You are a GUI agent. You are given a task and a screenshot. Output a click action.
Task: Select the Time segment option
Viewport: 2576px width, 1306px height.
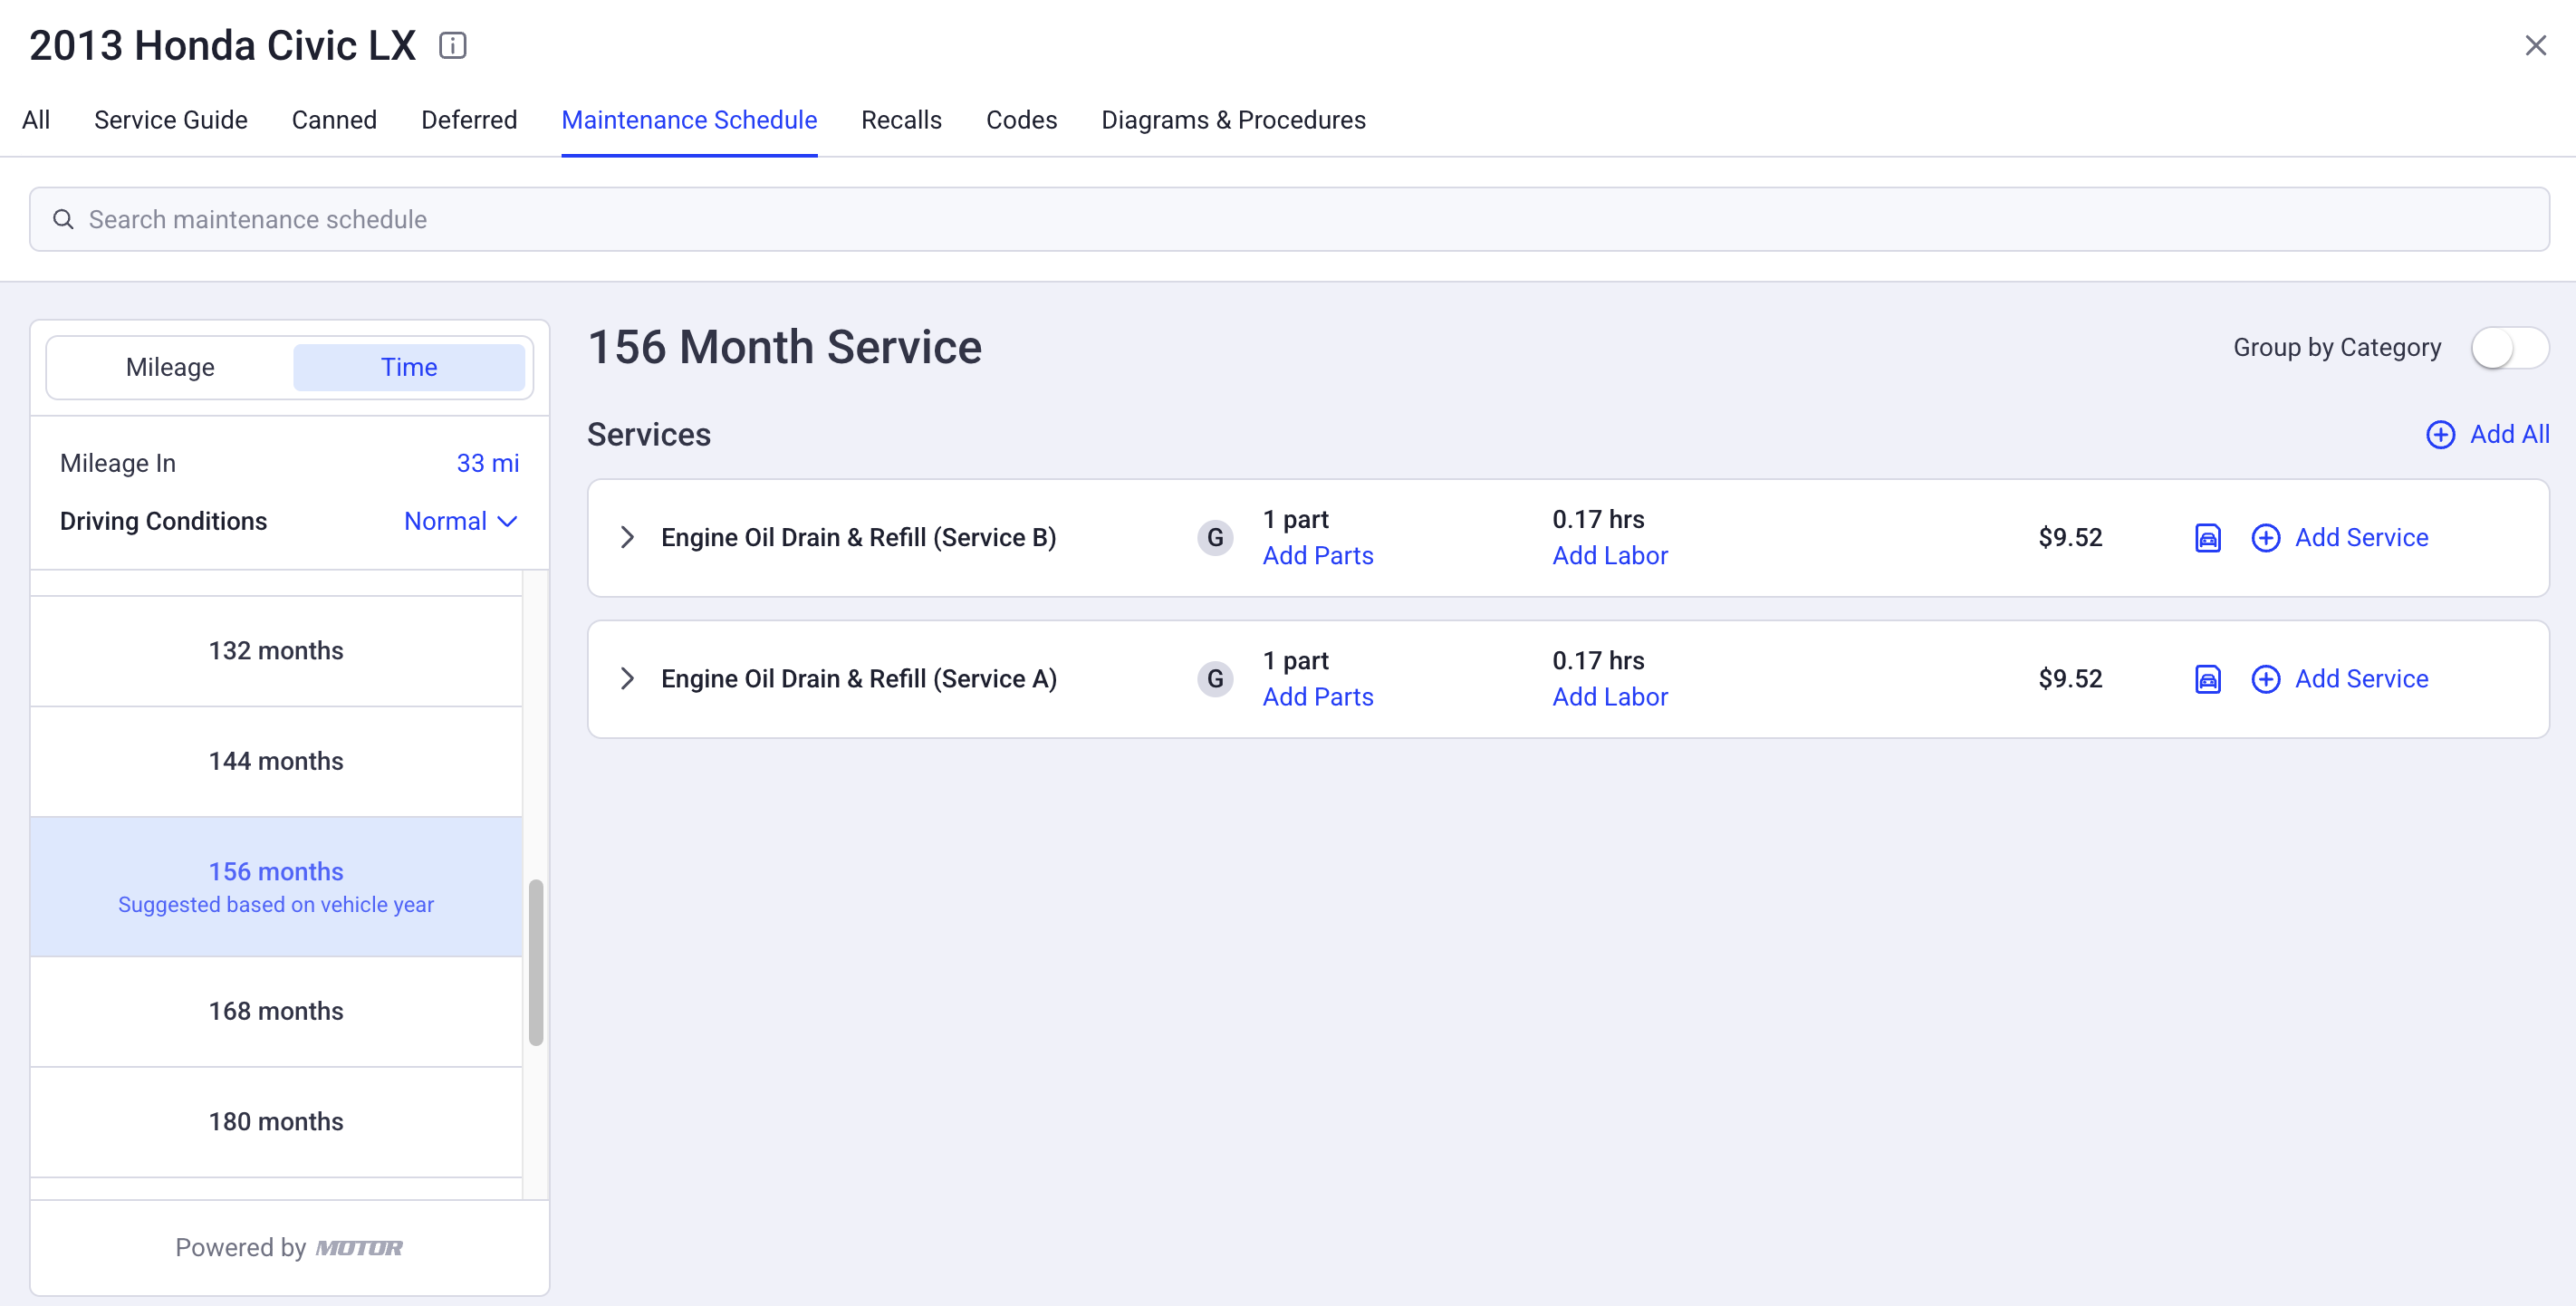pos(409,367)
